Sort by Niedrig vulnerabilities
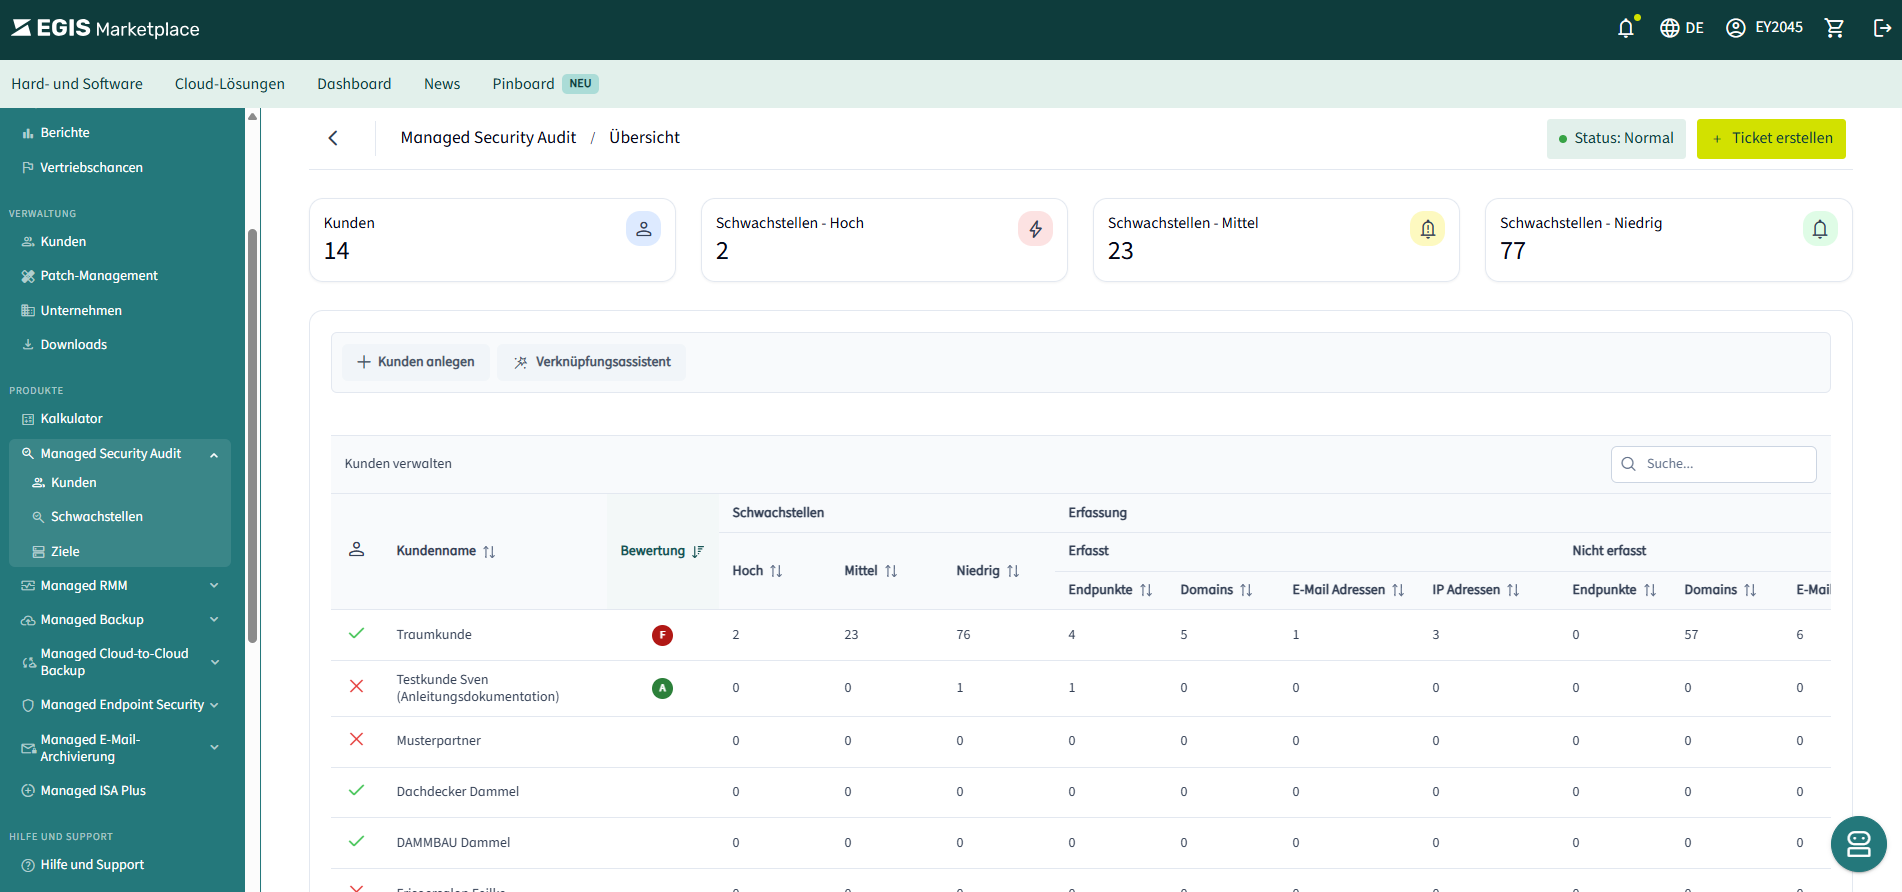 coord(1013,571)
